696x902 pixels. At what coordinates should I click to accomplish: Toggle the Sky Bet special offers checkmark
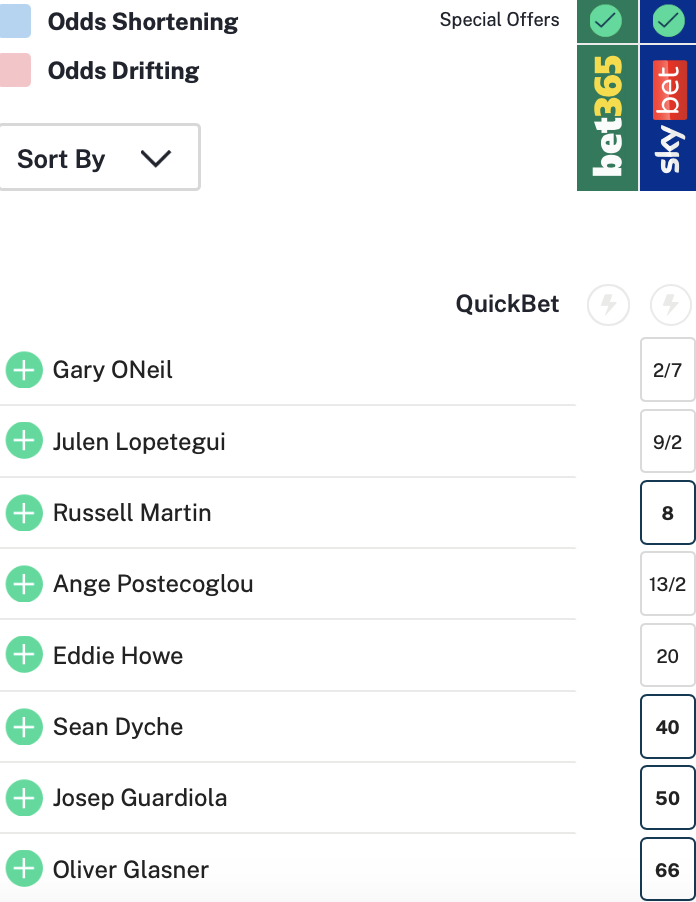click(x=668, y=20)
